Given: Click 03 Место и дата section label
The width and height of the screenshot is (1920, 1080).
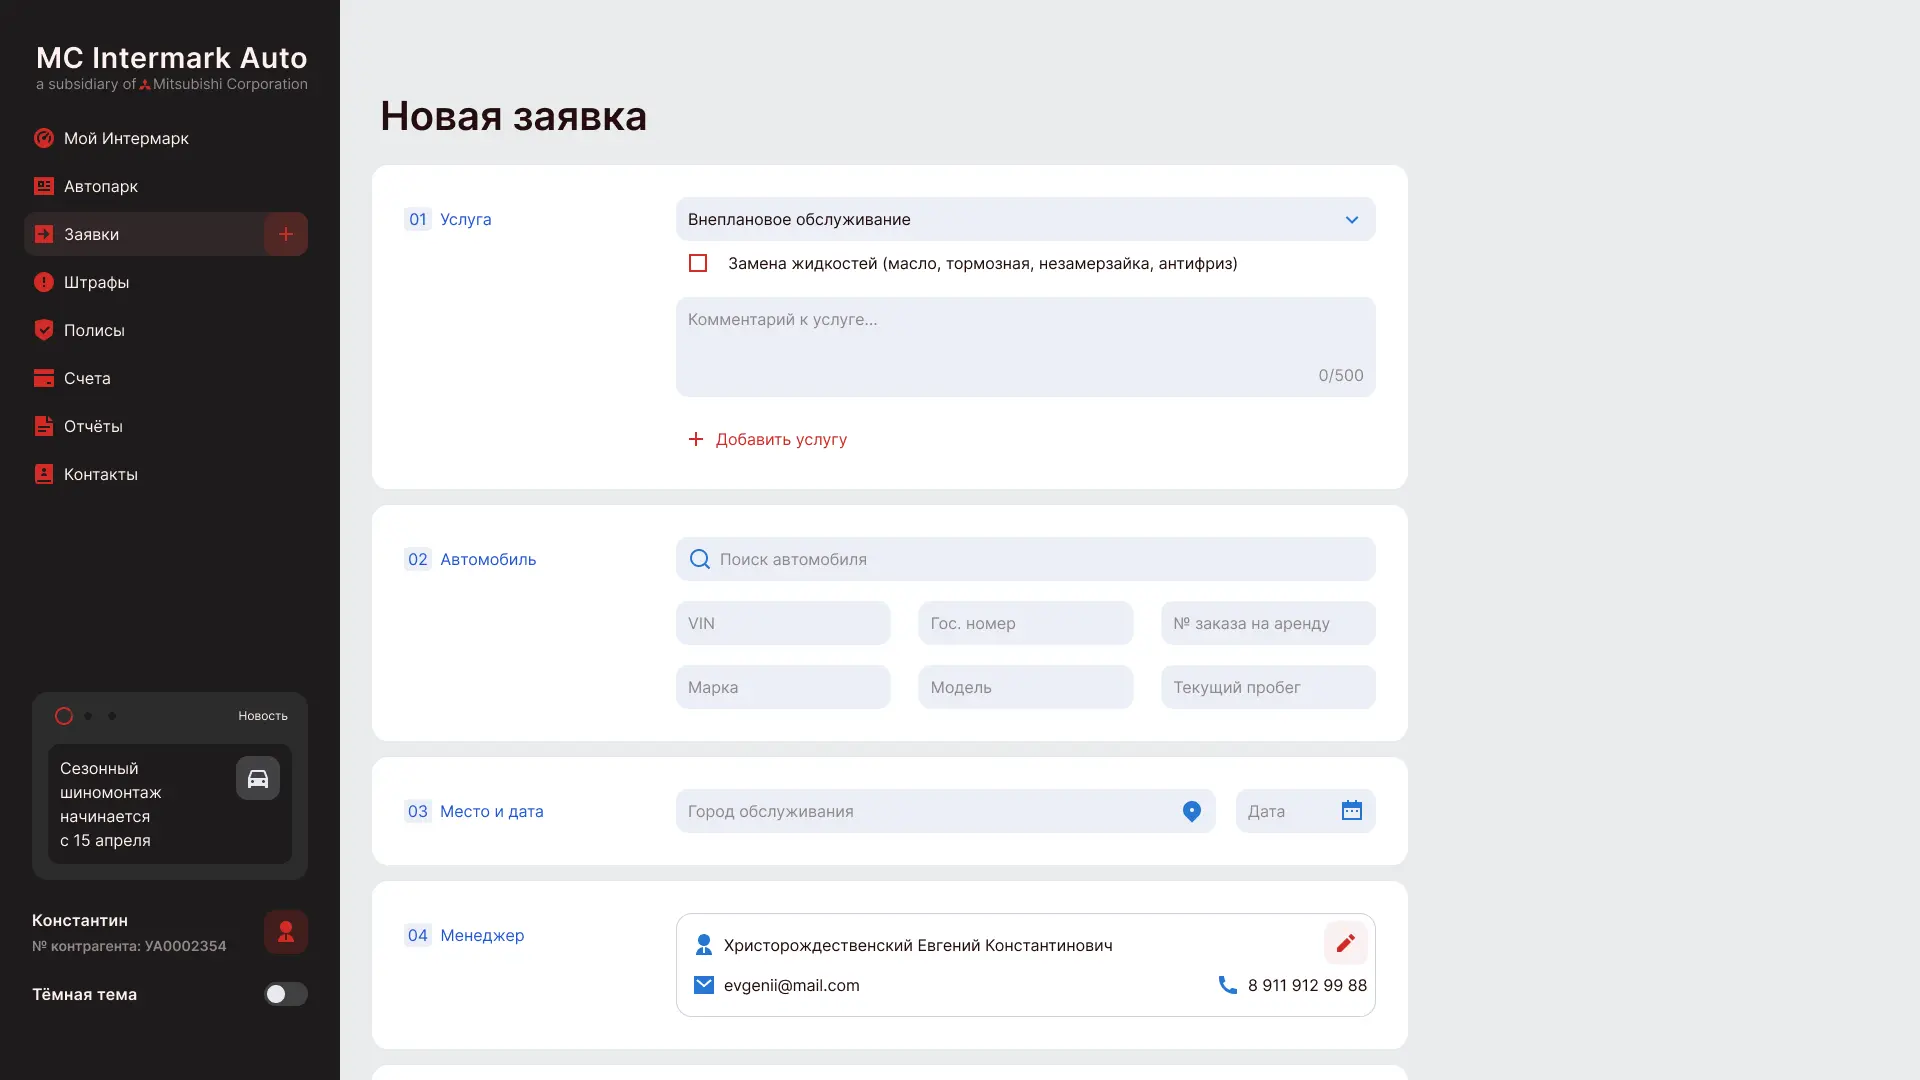Looking at the screenshot, I should [x=474, y=811].
